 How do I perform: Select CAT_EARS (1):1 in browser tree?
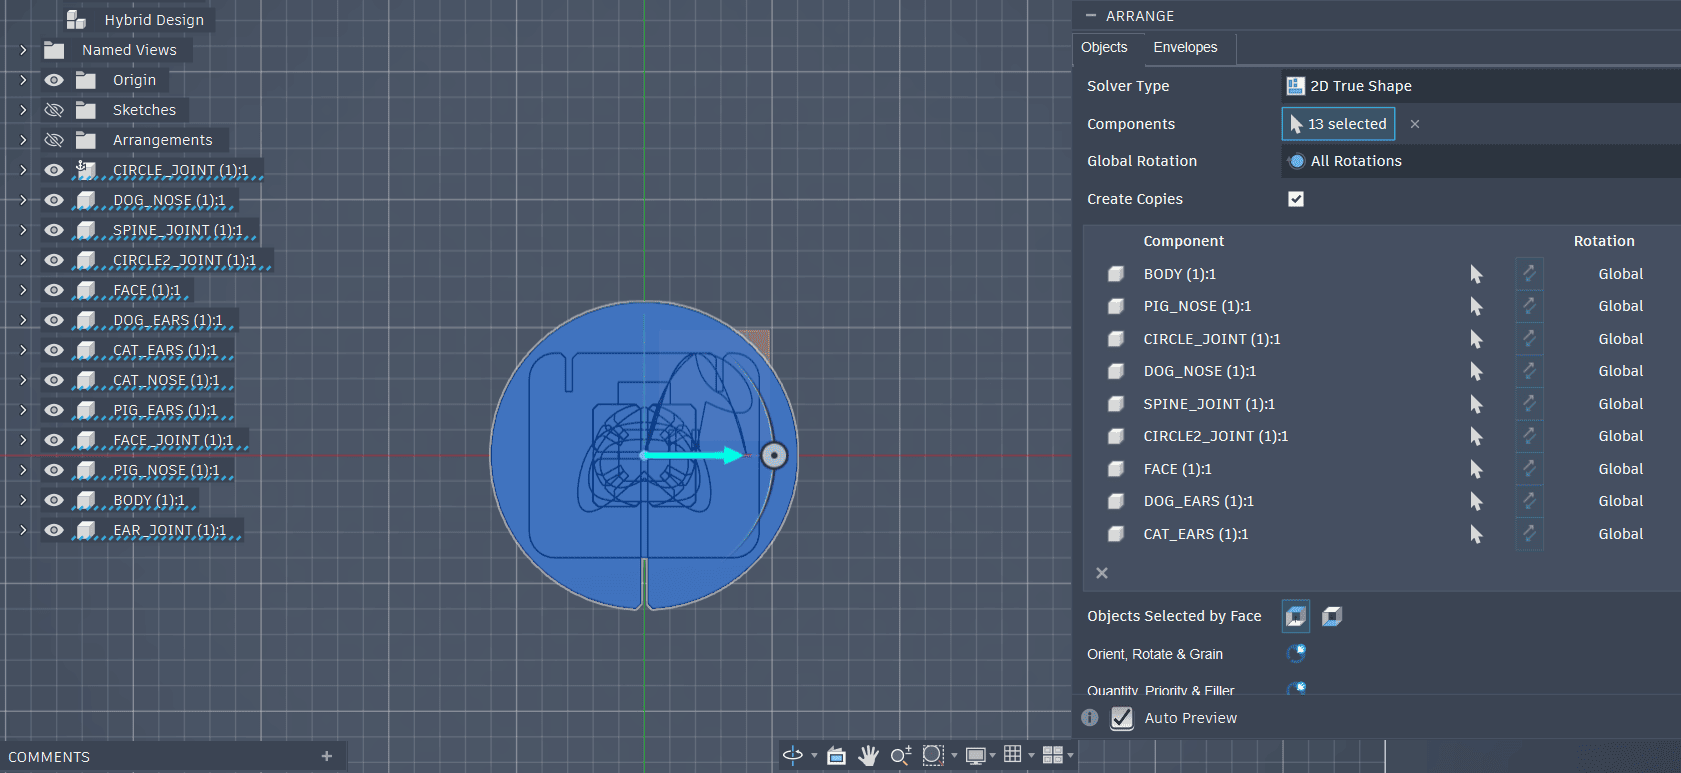click(165, 350)
